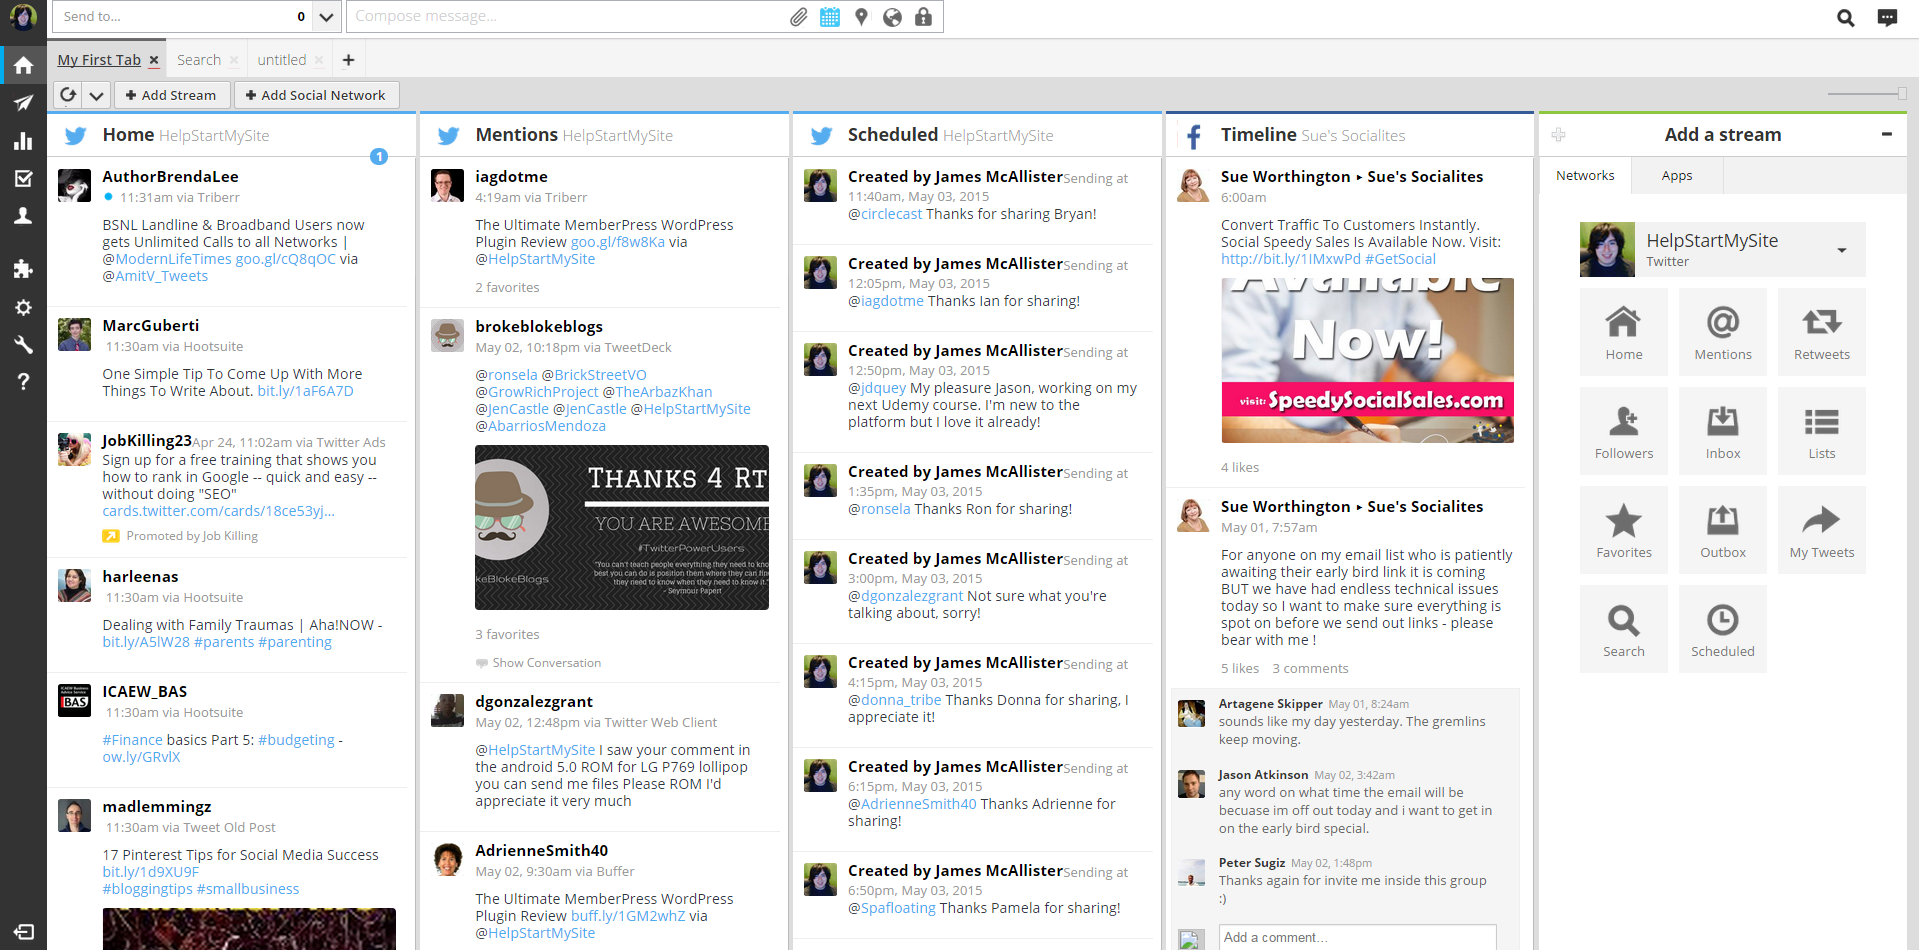Viewport: 1919px width, 950px height.
Task: Click the AuthorBrendaLee username
Action: [170, 177]
